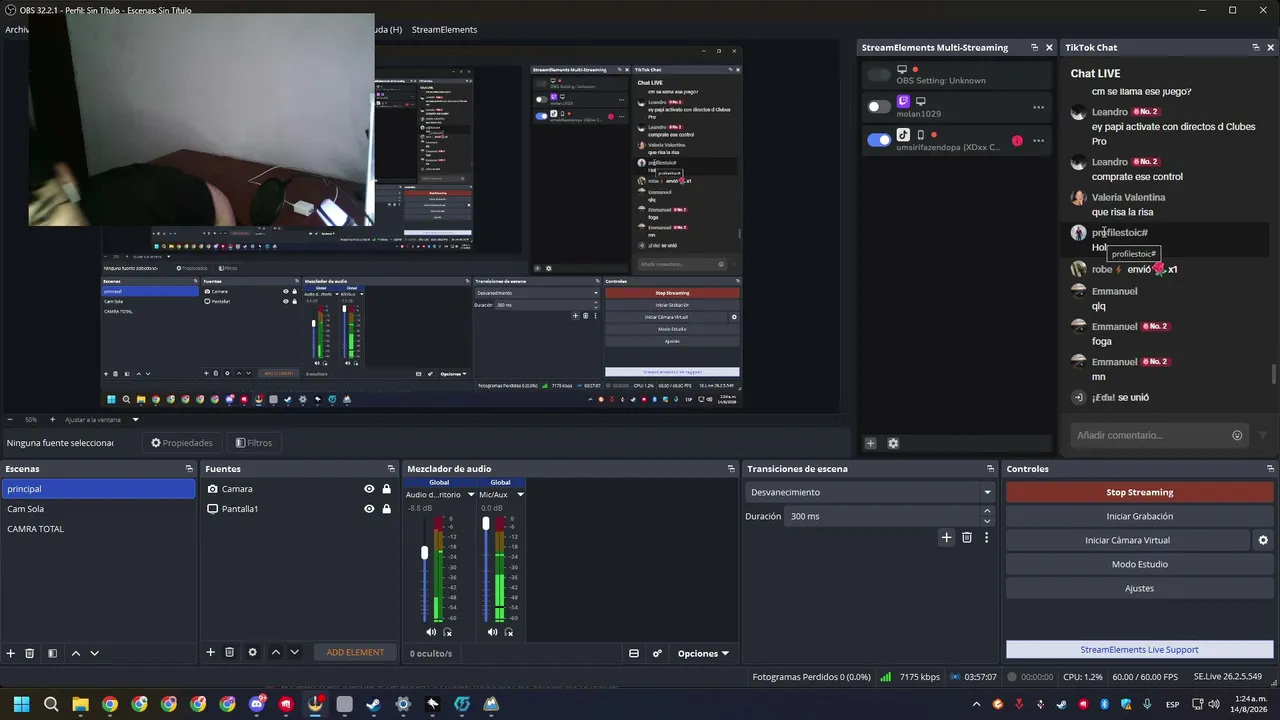Select the Camara source row
1280x720 pixels.
[300, 489]
